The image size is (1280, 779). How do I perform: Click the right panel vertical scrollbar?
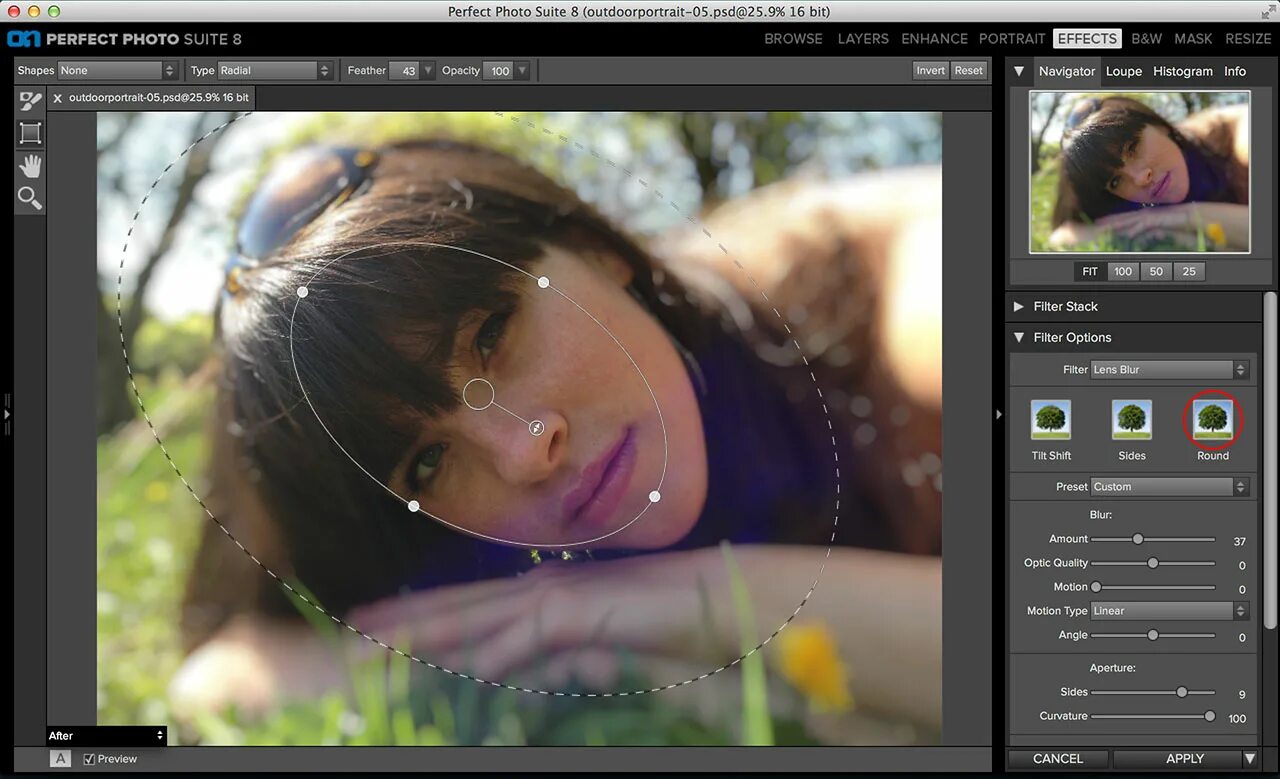tap(1270, 460)
